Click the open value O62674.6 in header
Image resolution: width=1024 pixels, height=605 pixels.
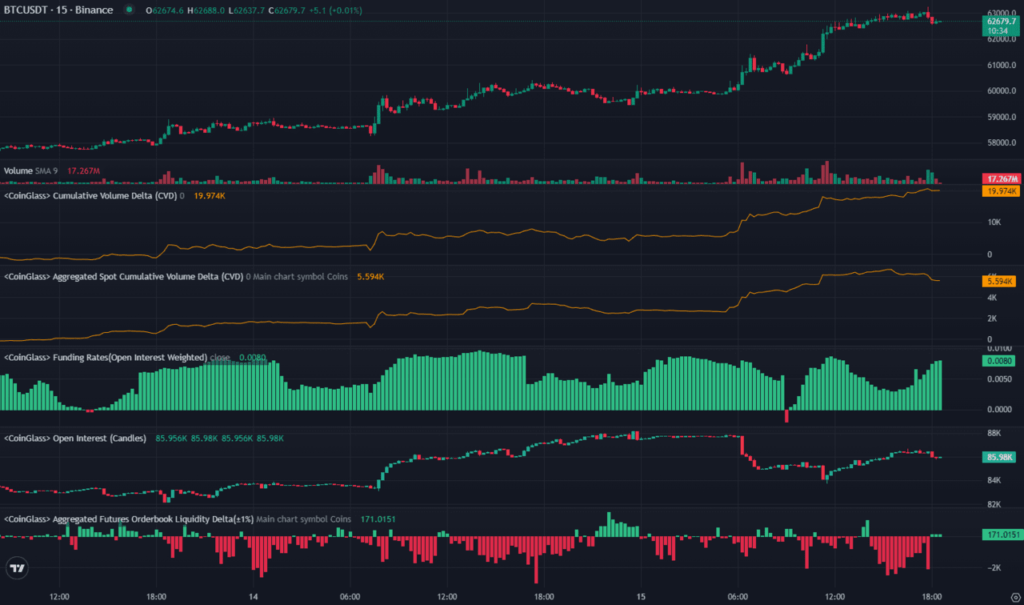coord(165,10)
